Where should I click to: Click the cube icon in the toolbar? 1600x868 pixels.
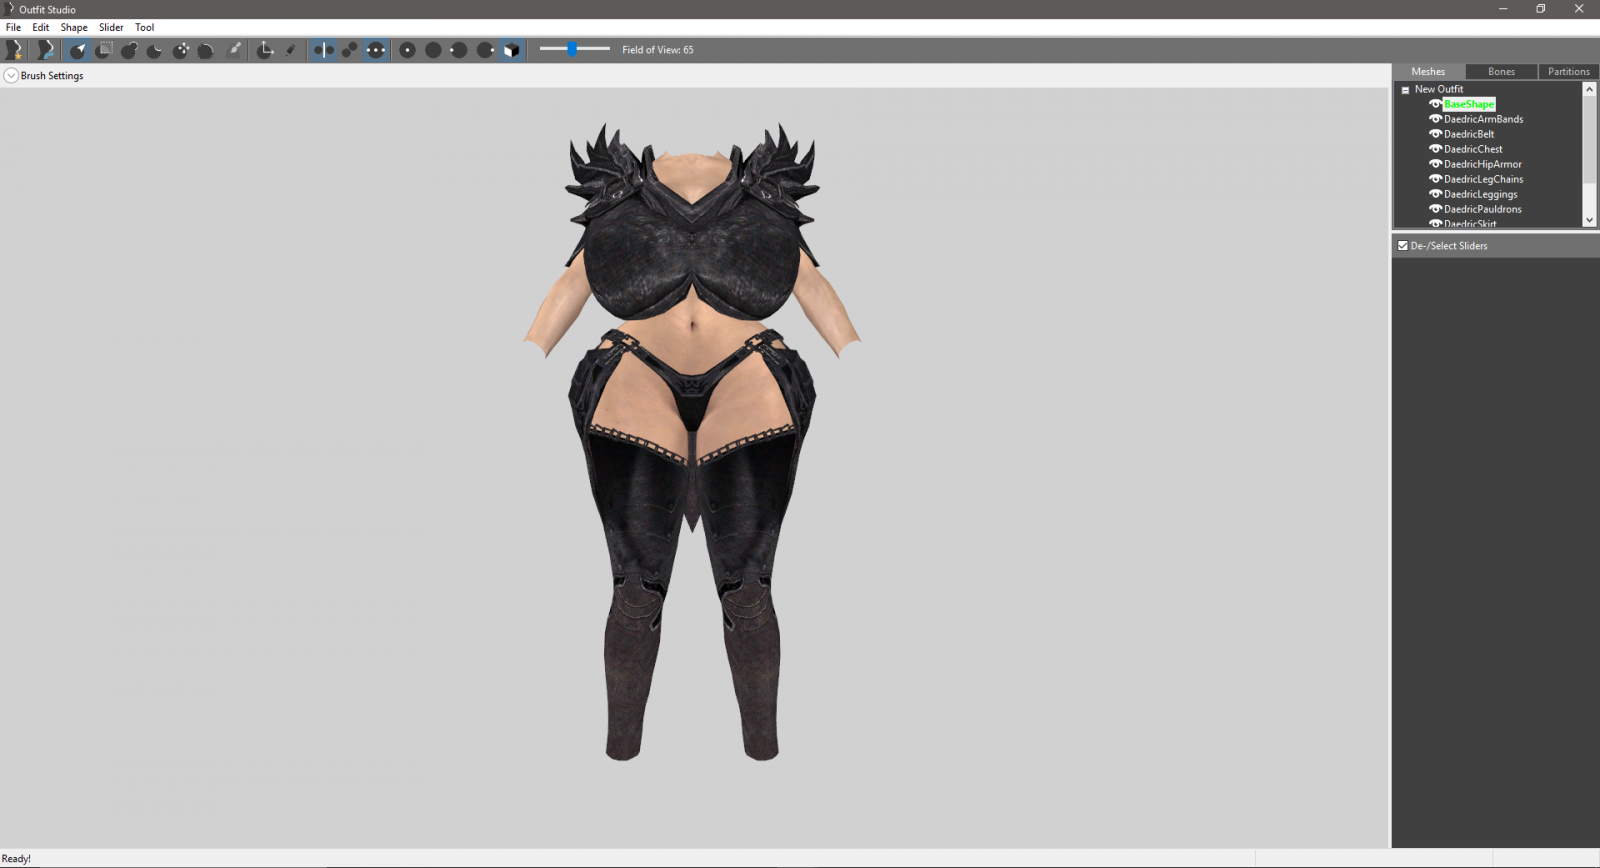(x=511, y=49)
